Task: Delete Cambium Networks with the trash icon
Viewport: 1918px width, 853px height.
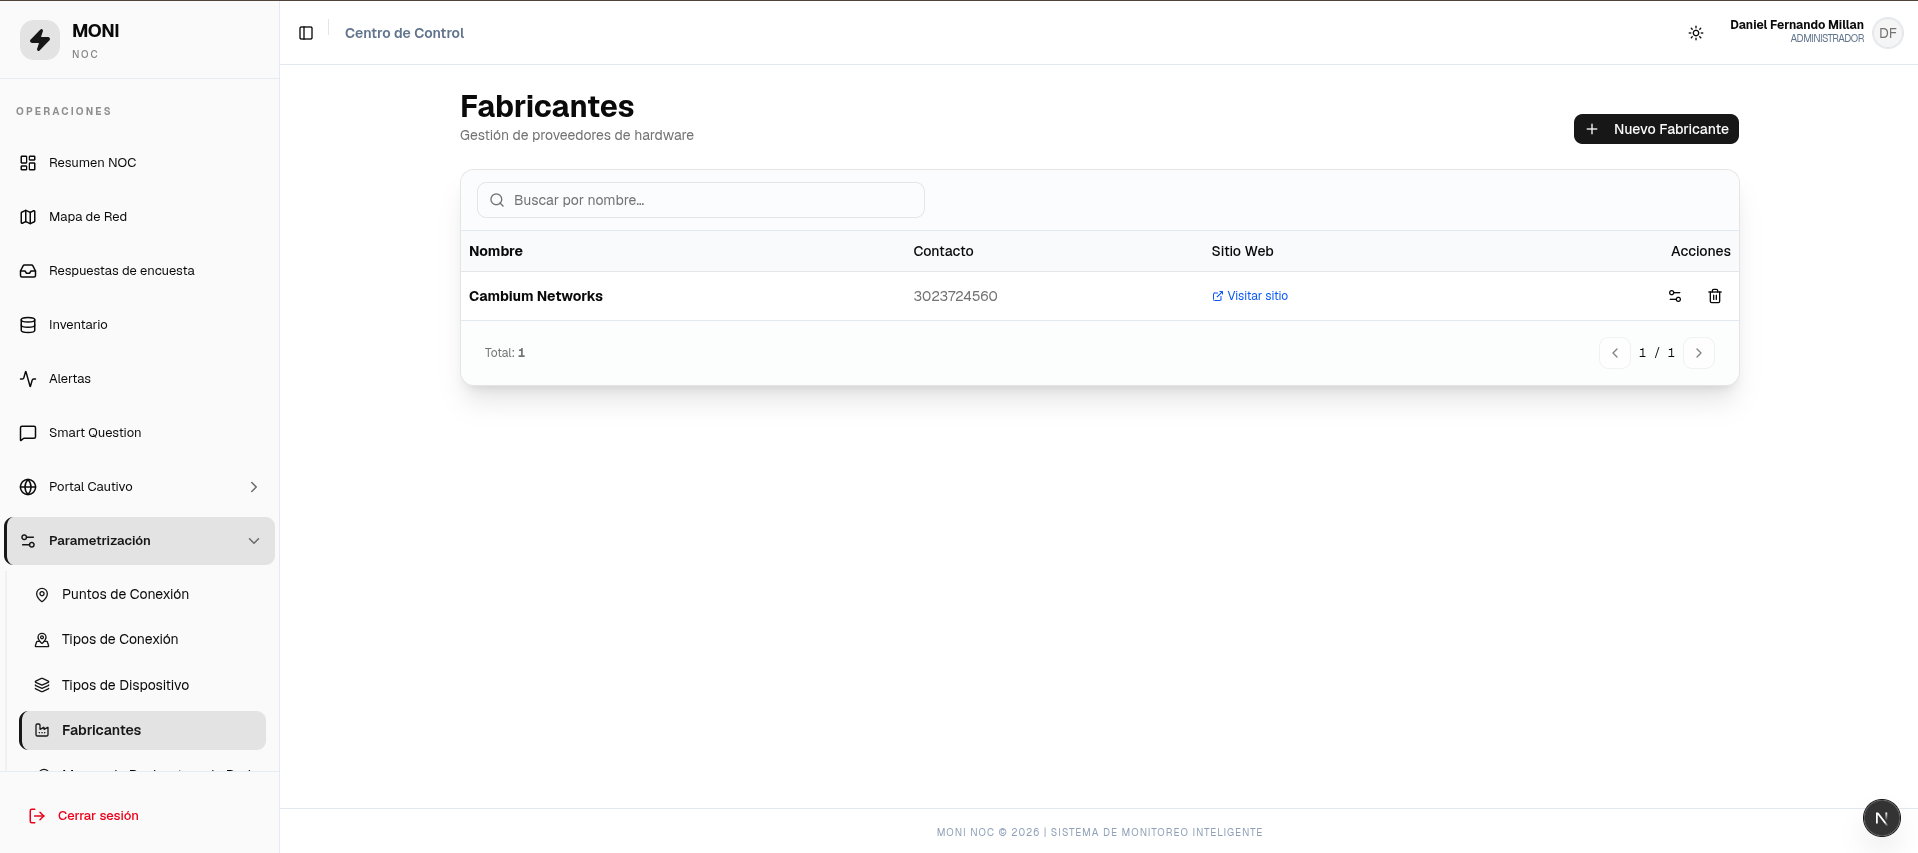Action: coord(1715,296)
